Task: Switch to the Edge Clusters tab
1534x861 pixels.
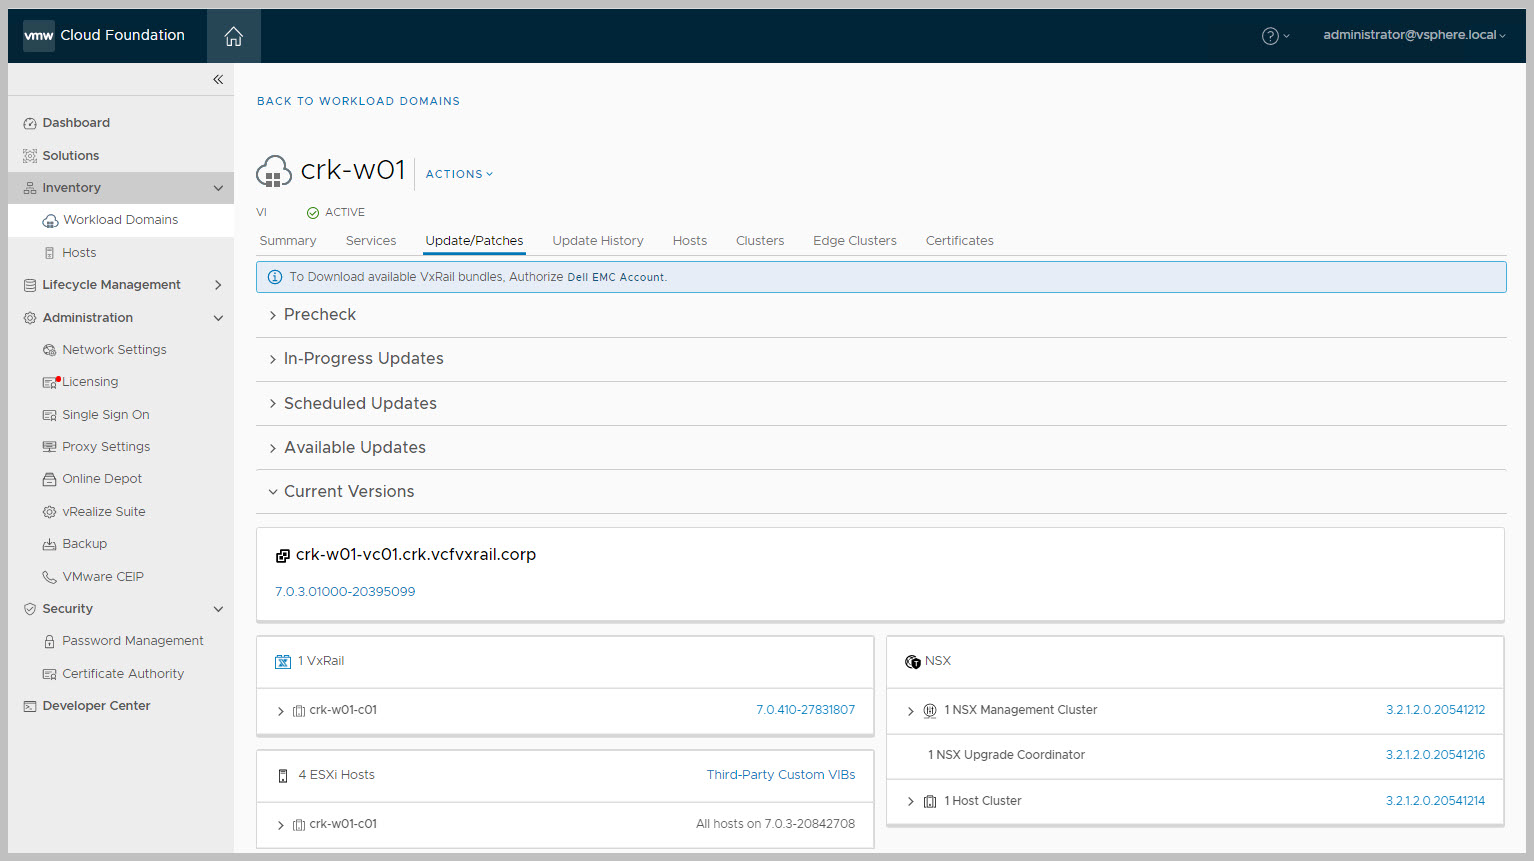Action: [x=854, y=241]
